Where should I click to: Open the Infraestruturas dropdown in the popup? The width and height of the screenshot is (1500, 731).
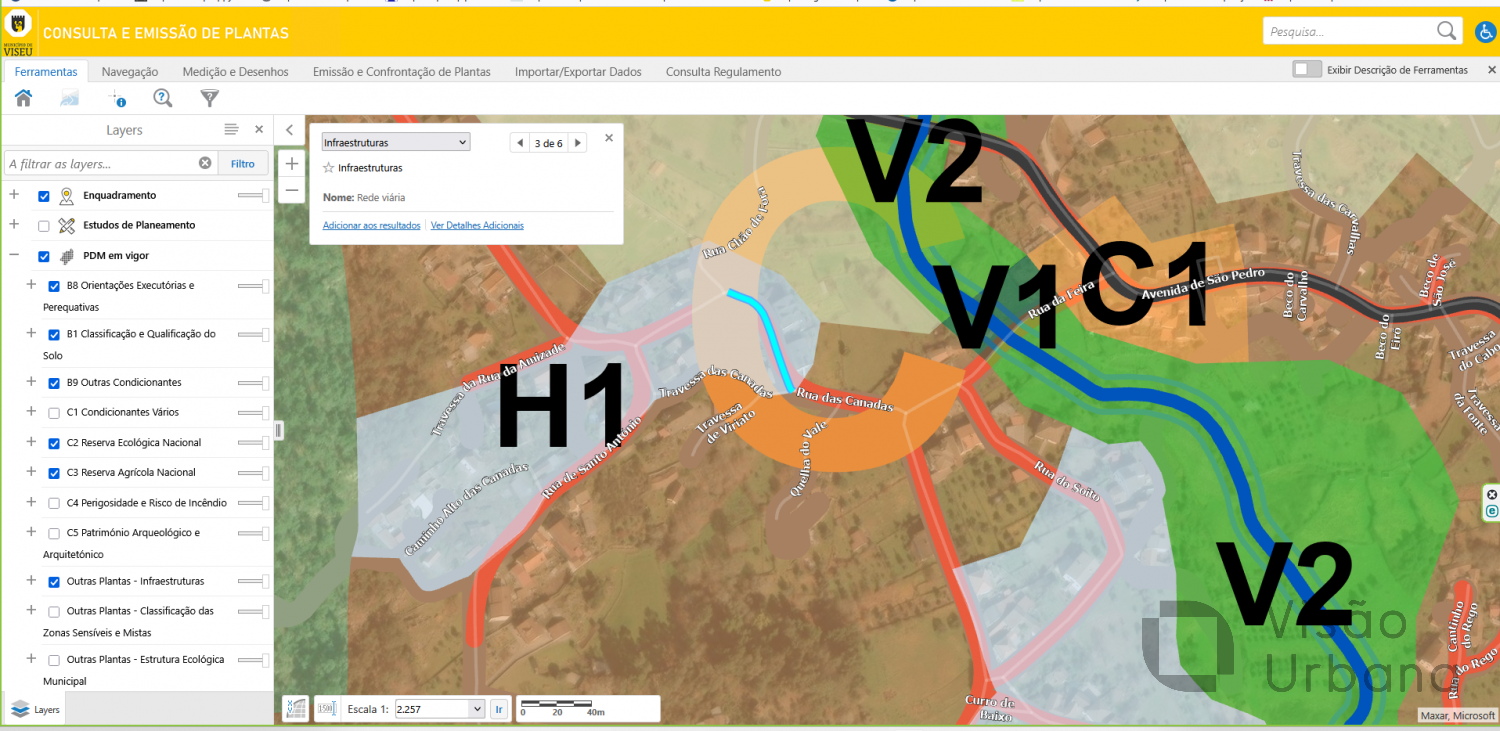click(396, 143)
